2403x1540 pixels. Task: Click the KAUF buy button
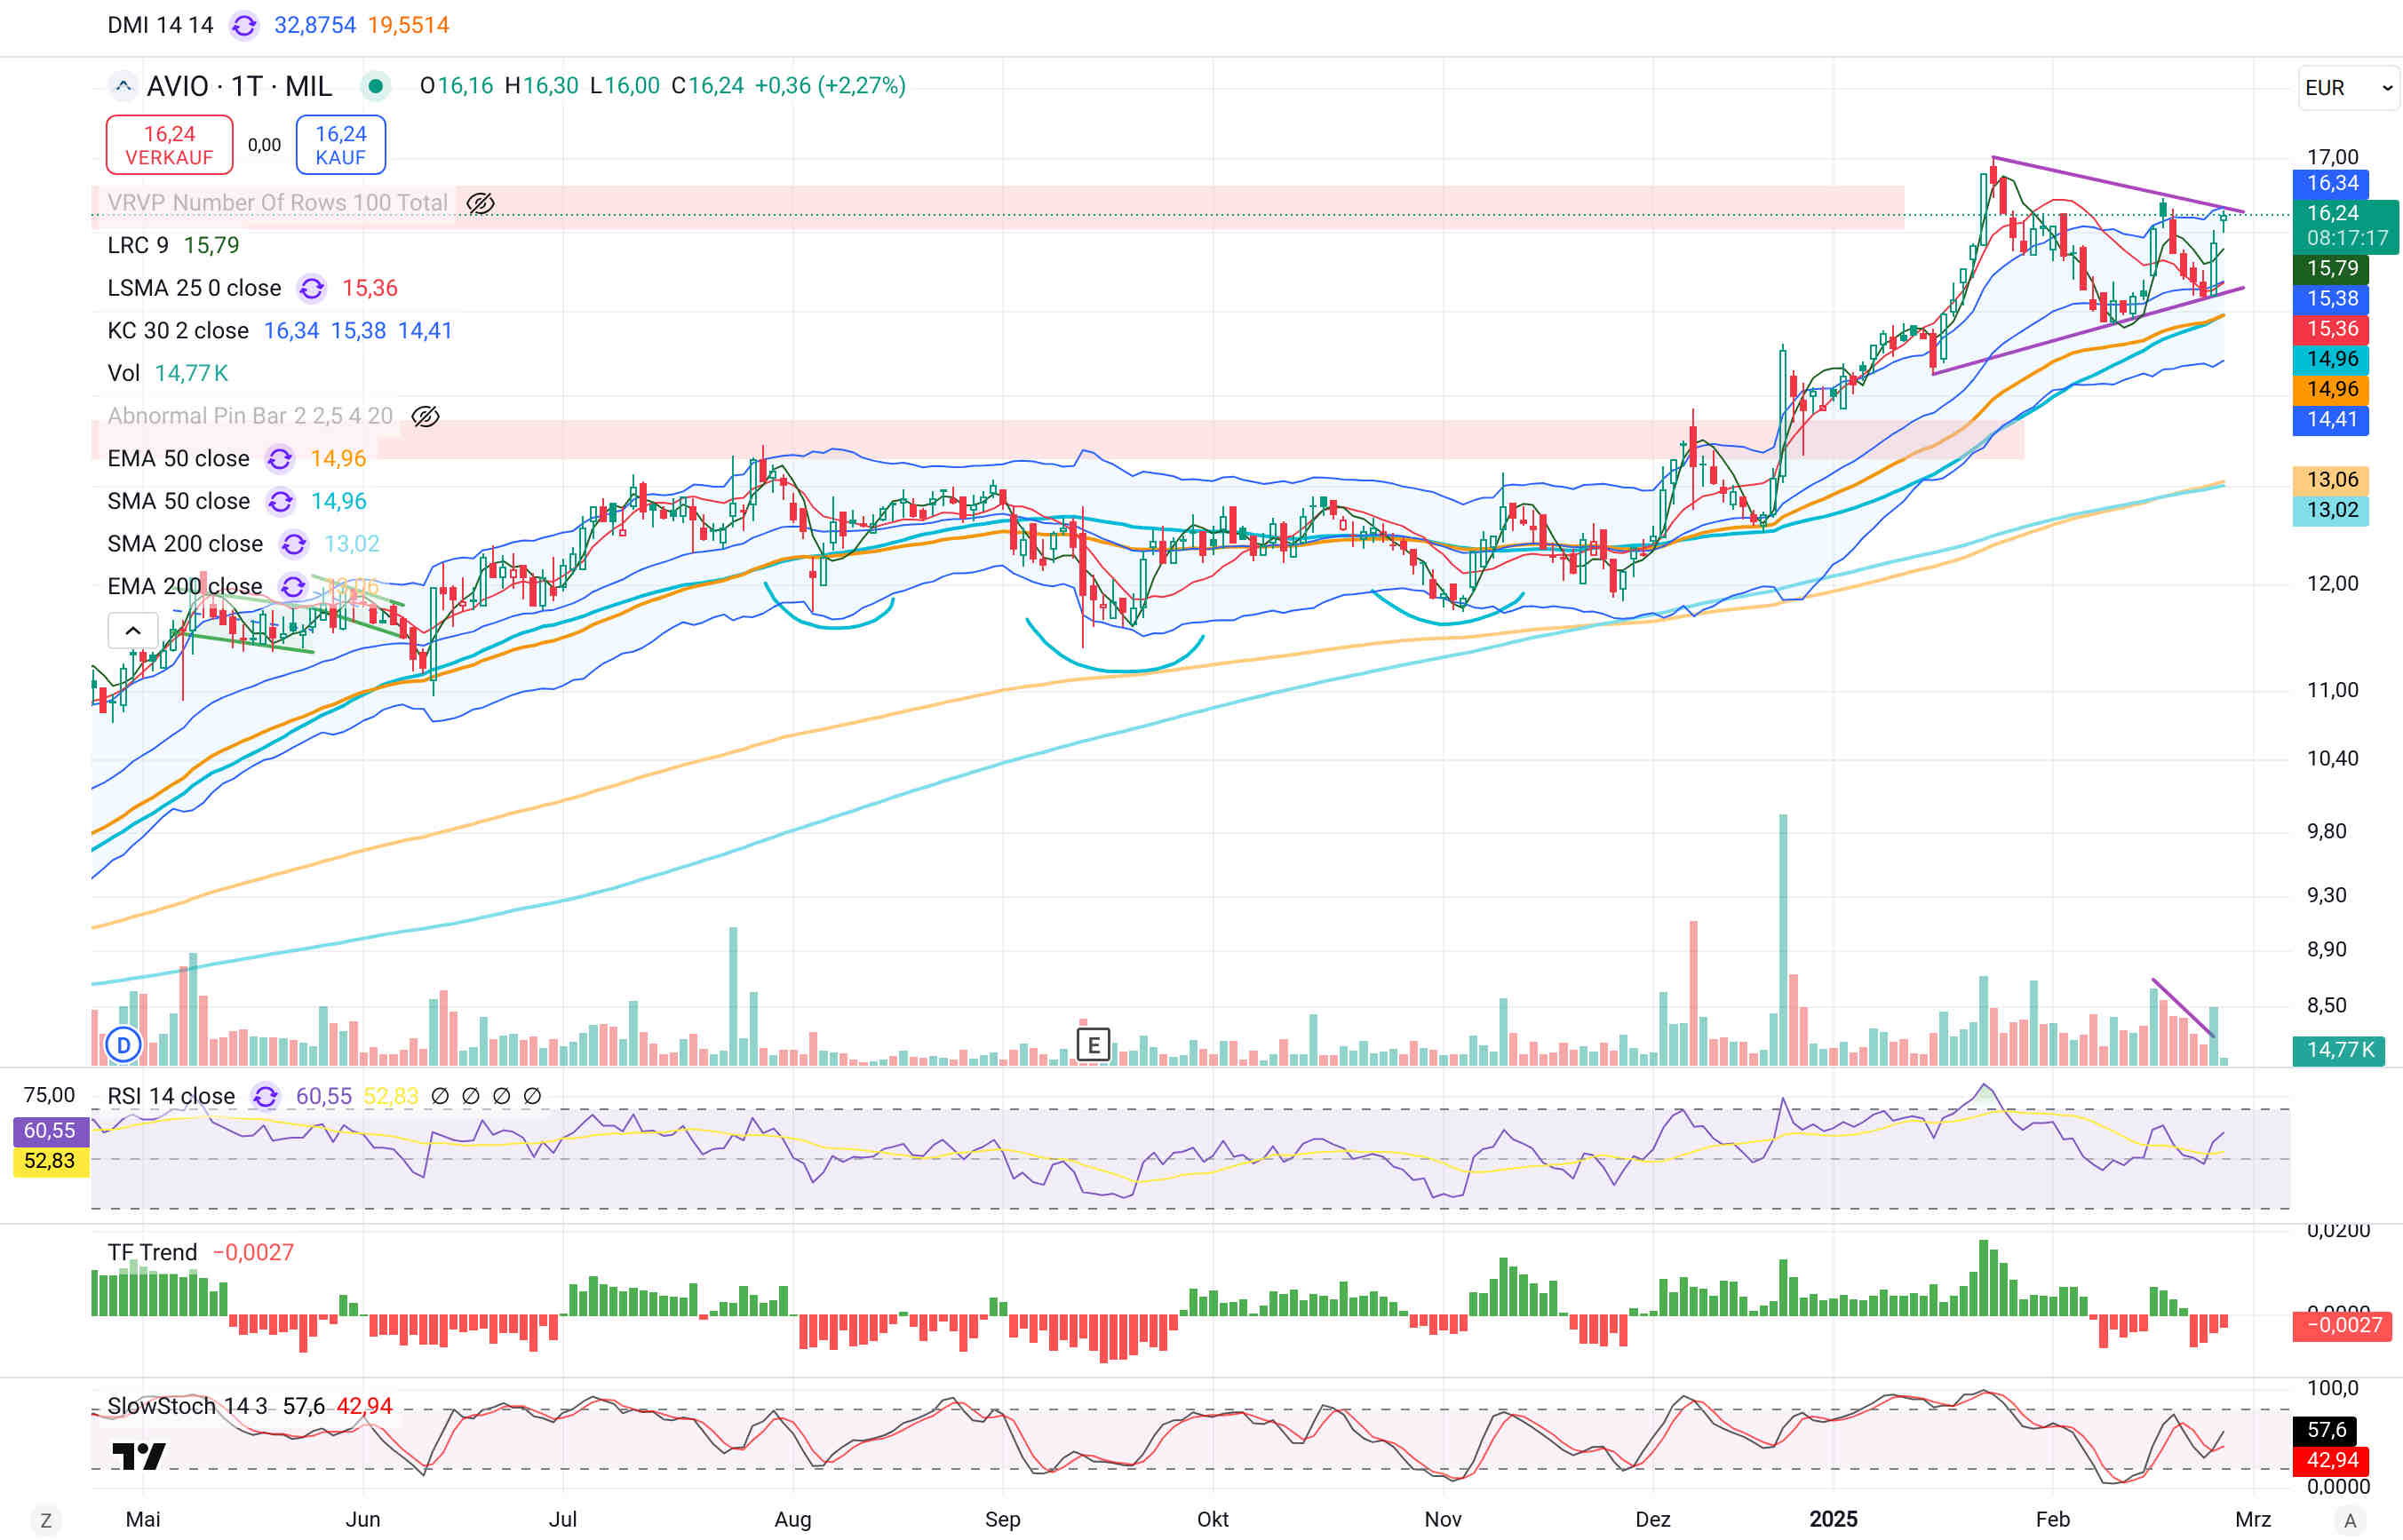340,145
